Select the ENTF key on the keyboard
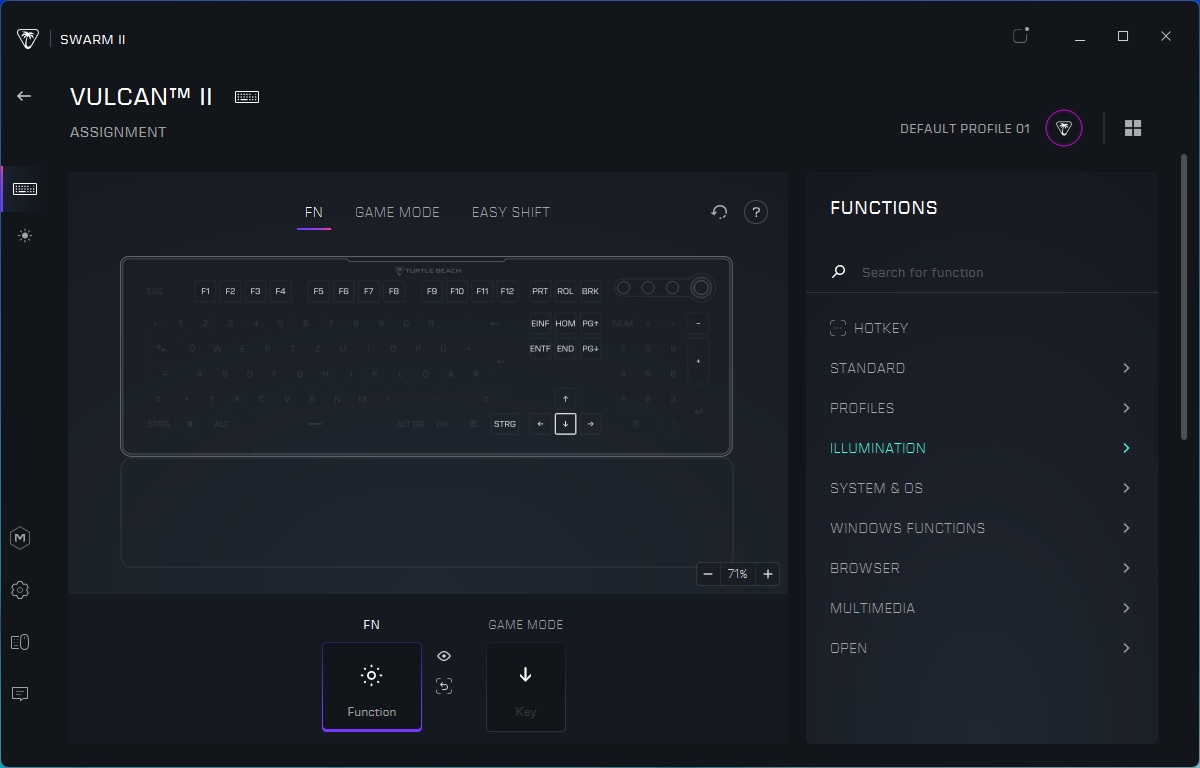 pyautogui.click(x=540, y=348)
